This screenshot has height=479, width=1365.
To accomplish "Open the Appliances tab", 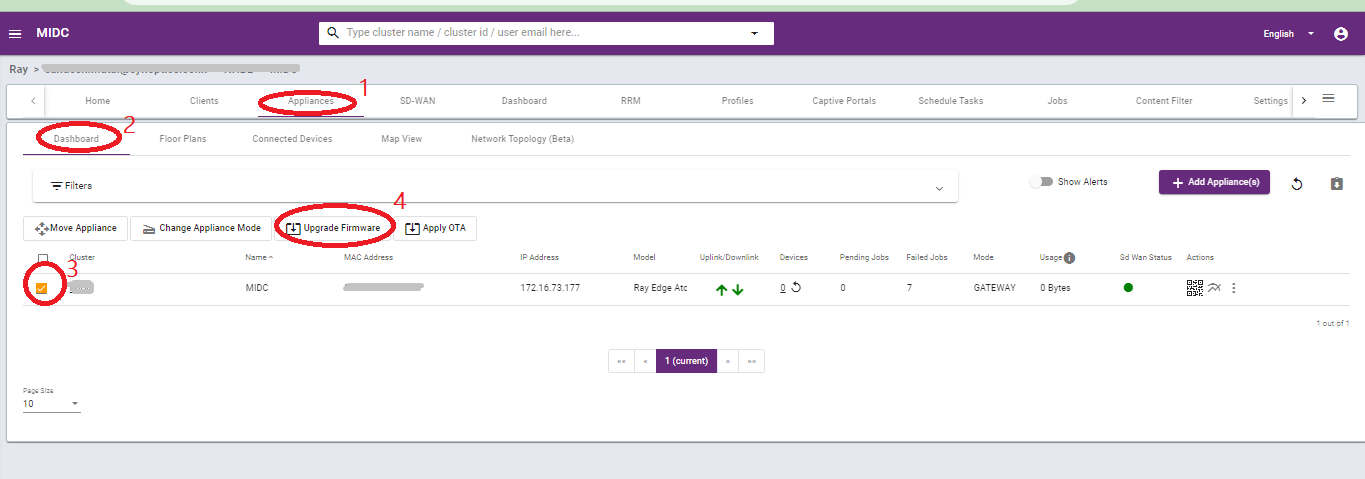I will click(x=310, y=101).
